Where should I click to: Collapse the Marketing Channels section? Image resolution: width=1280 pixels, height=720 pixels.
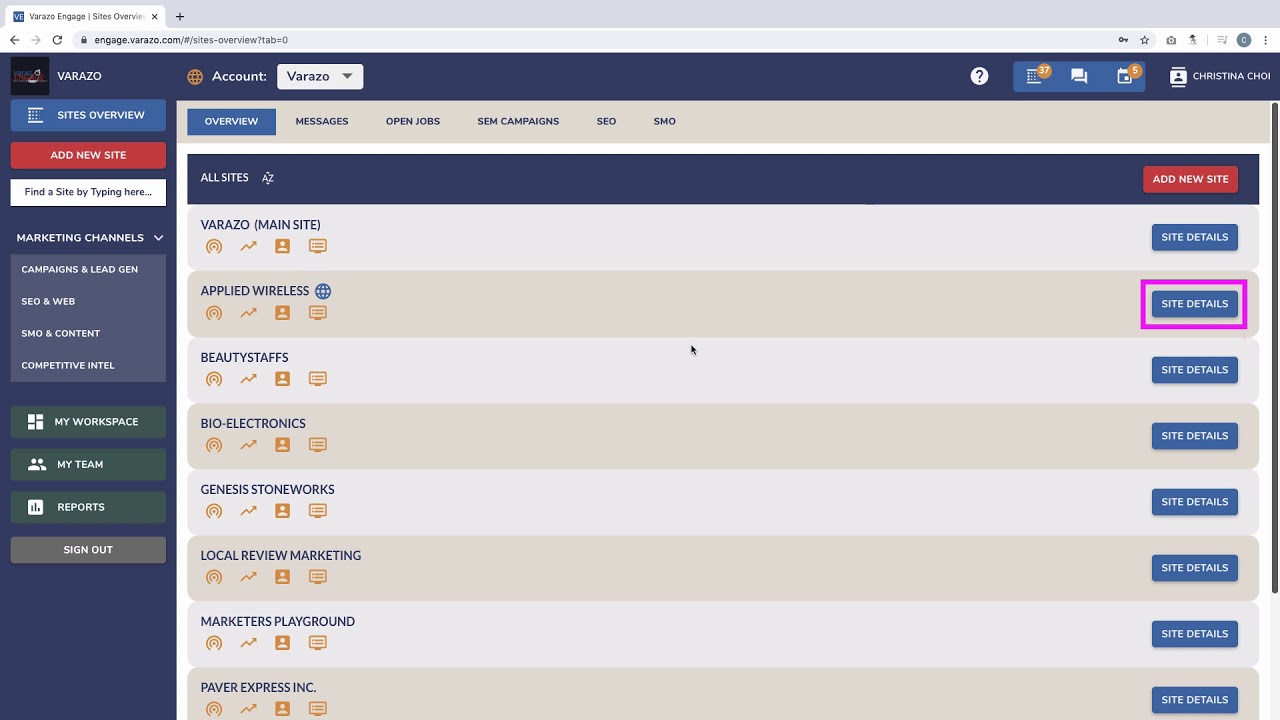pyautogui.click(x=158, y=238)
